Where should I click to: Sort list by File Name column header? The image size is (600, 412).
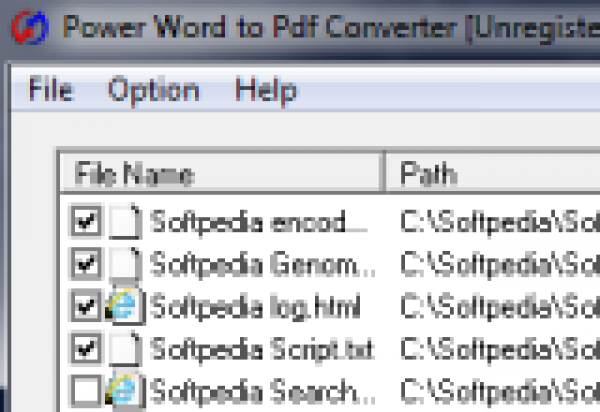[220, 174]
